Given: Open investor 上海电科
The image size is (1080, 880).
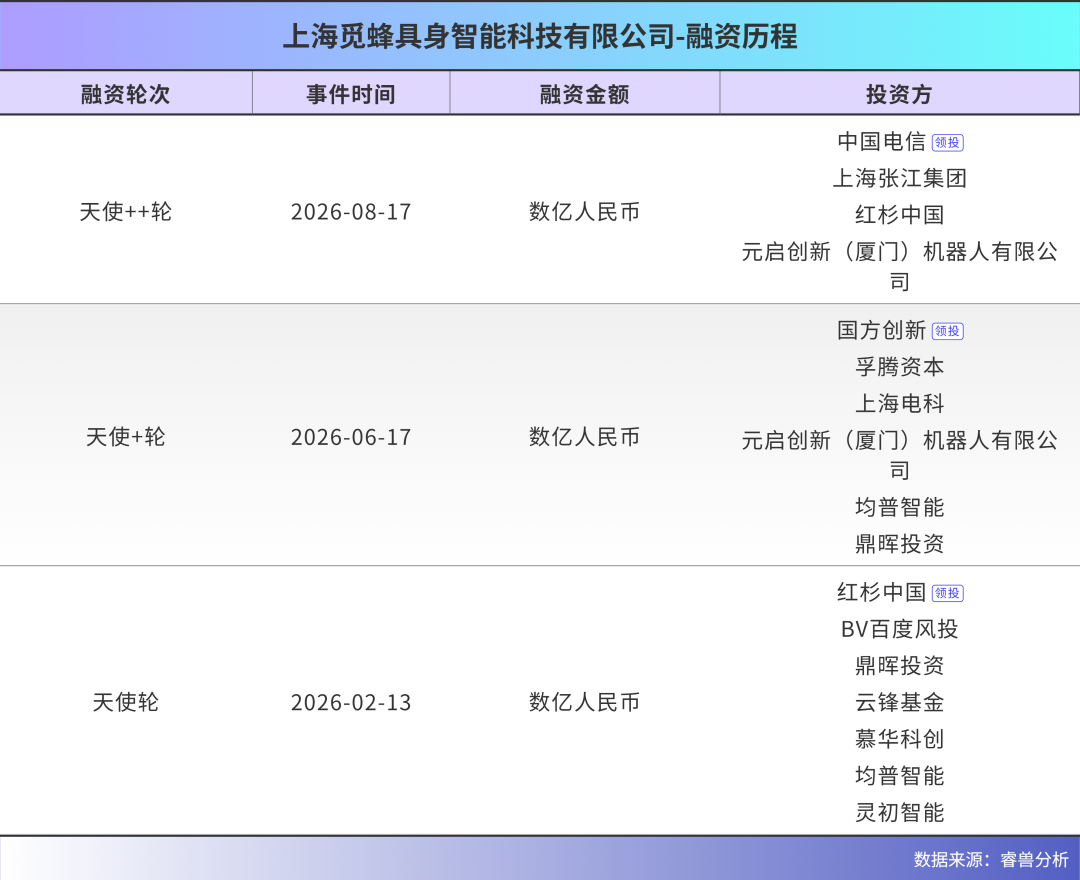Looking at the screenshot, I should 899,404.
